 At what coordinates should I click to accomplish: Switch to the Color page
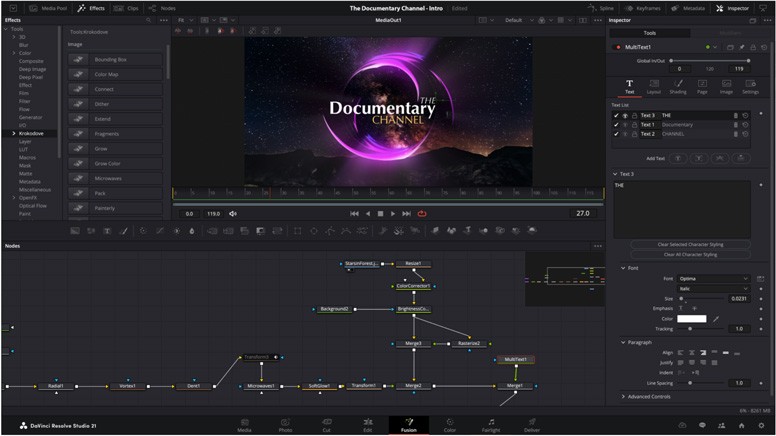pyautogui.click(x=449, y=425)
